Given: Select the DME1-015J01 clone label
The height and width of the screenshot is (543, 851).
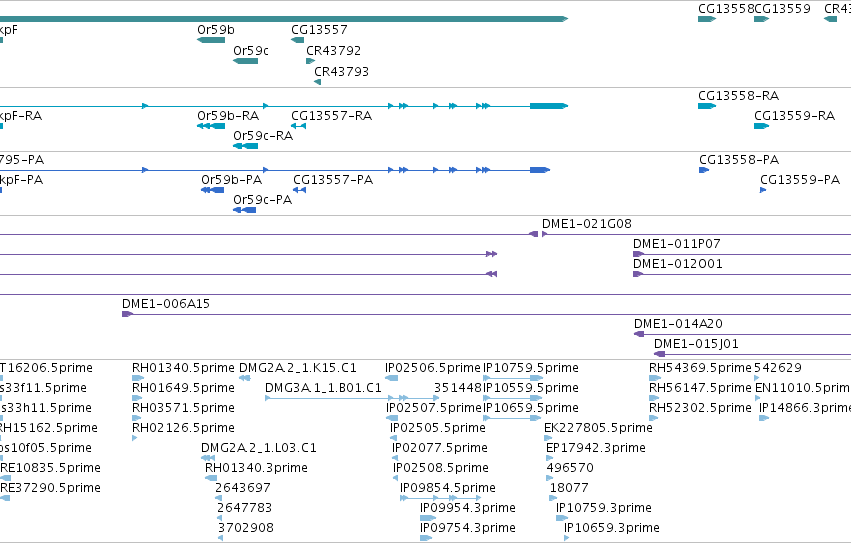Looking at the screenshot, I should point(696,344).
